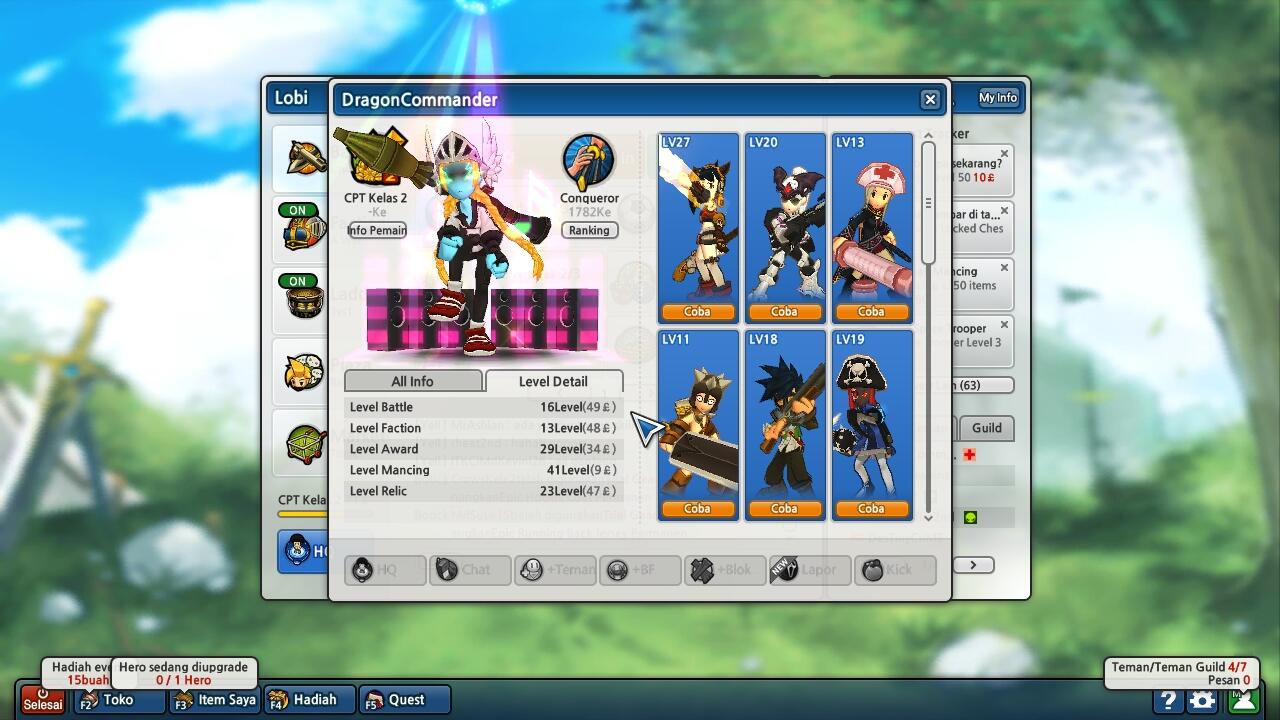Image resolution: width=1280 pixels, height=720 pixels.
Task: Select the Level Mancing row
Action: click(484, 470)
